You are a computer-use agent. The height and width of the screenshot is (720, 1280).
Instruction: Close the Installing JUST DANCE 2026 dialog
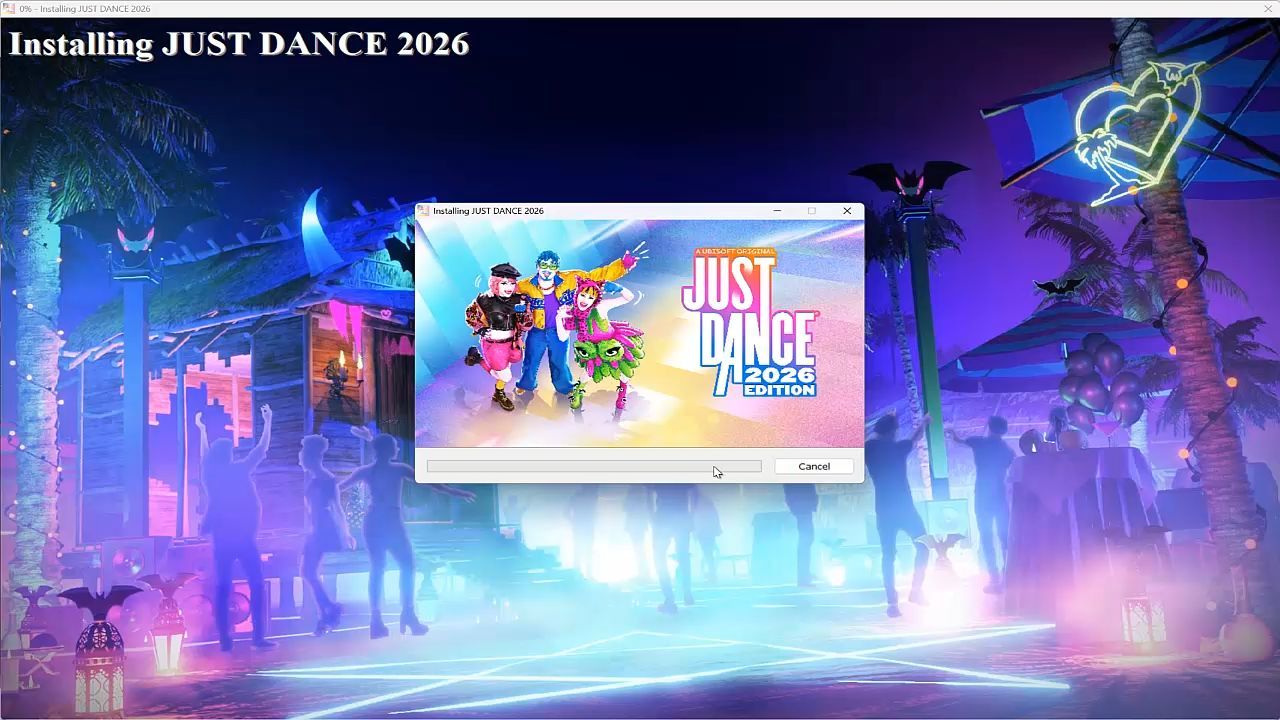(847, 211)
